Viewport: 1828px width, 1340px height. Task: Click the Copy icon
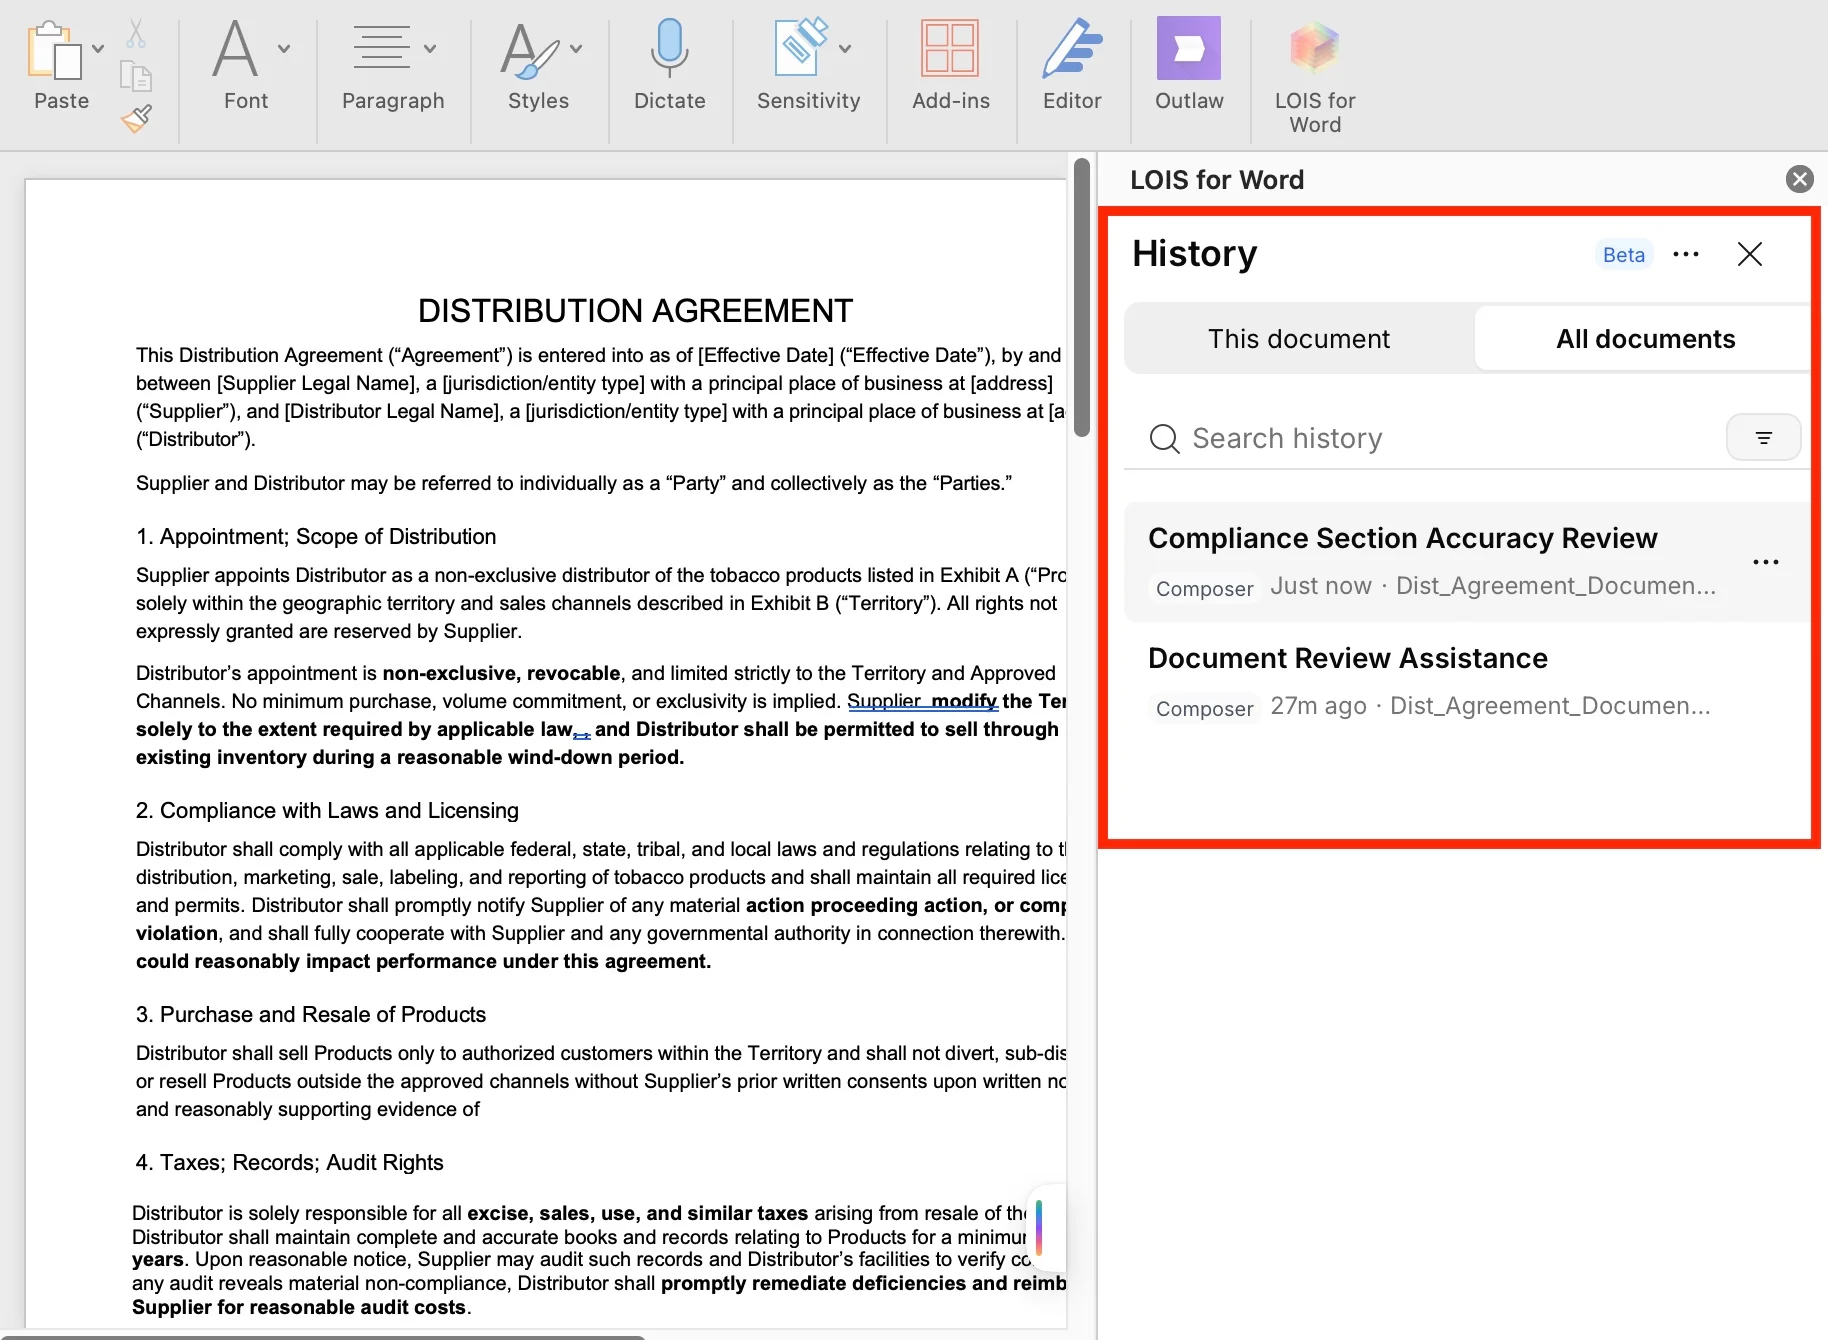pyautogui.click(x=136, y=76)
